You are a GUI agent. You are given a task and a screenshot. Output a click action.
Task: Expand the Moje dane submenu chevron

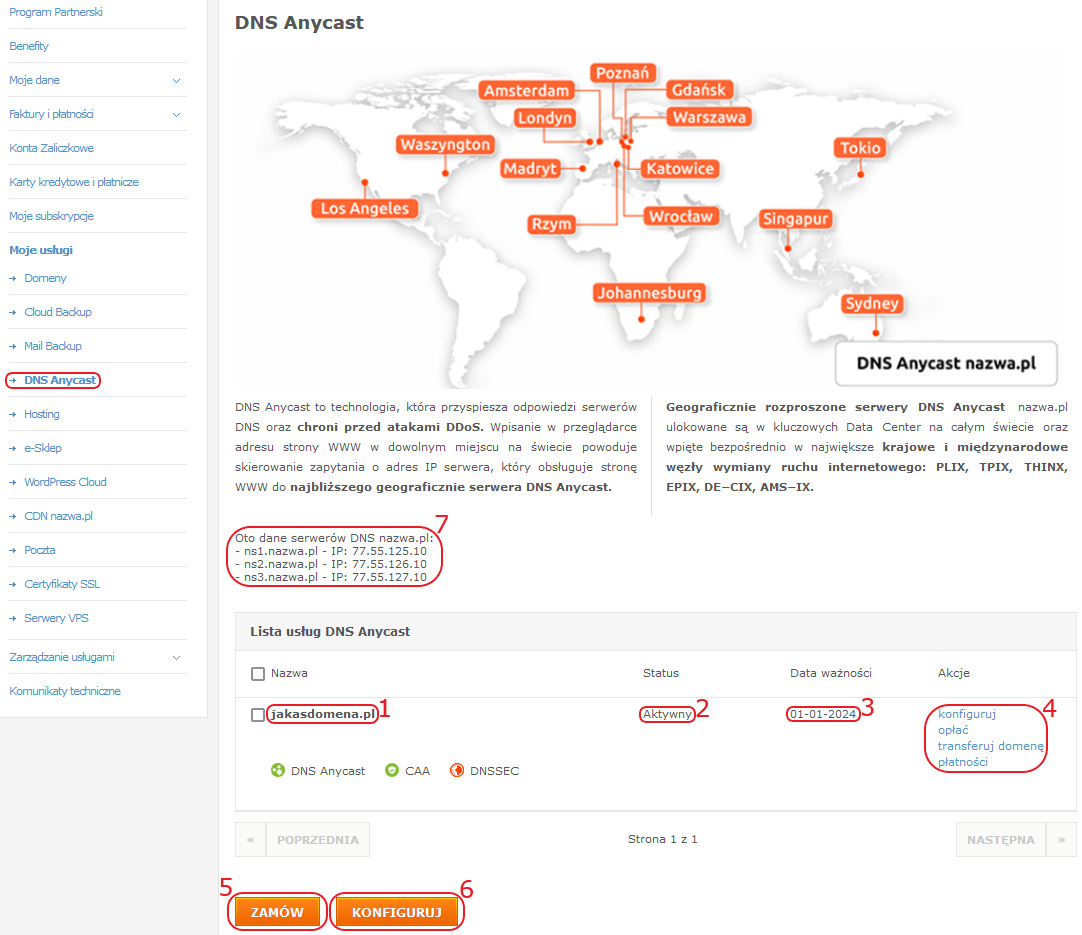(x=177, y=81)
